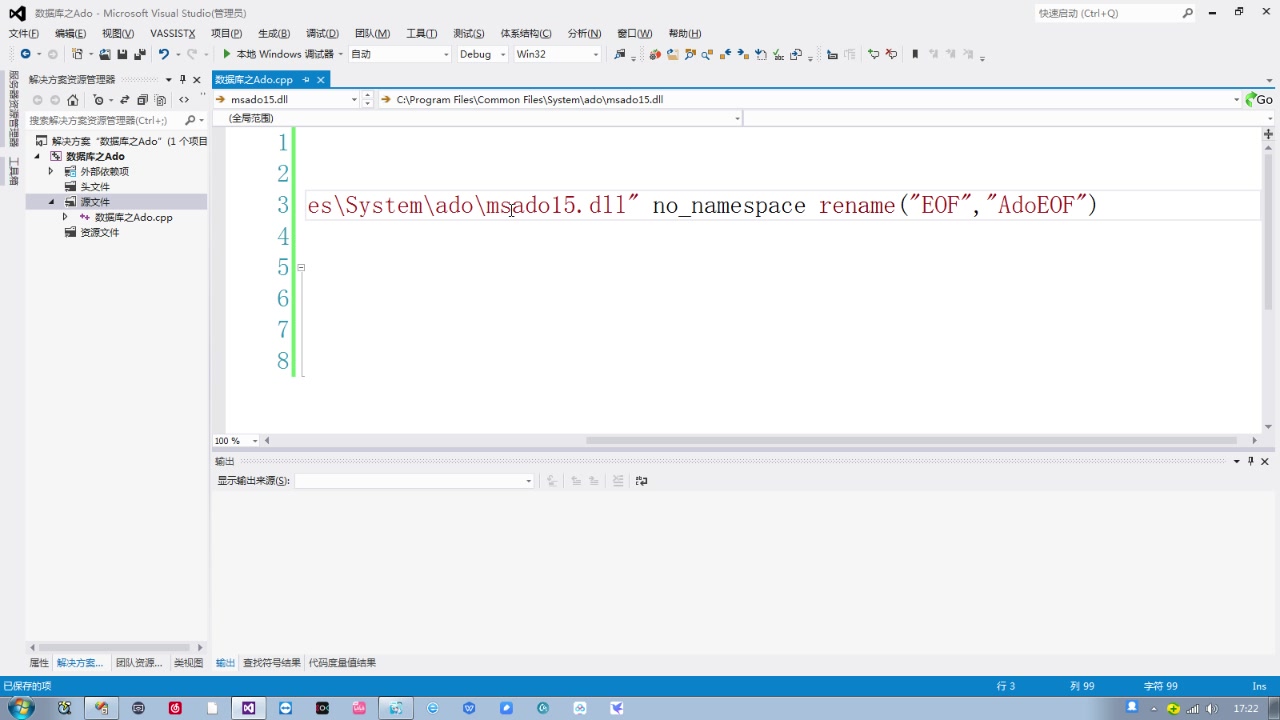Select the 资源文件 folder in the tree
The image size is (1280, 720).
[99, 232]
